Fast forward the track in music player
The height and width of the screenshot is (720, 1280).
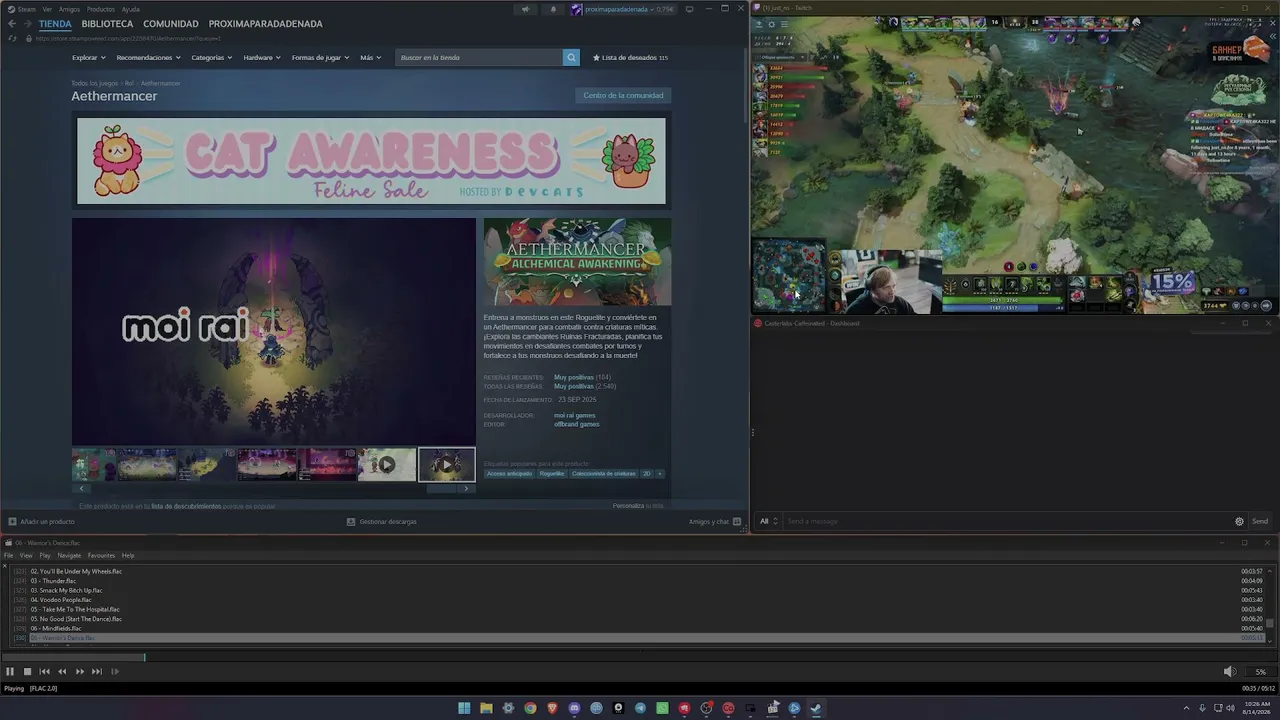click(80, 672)
